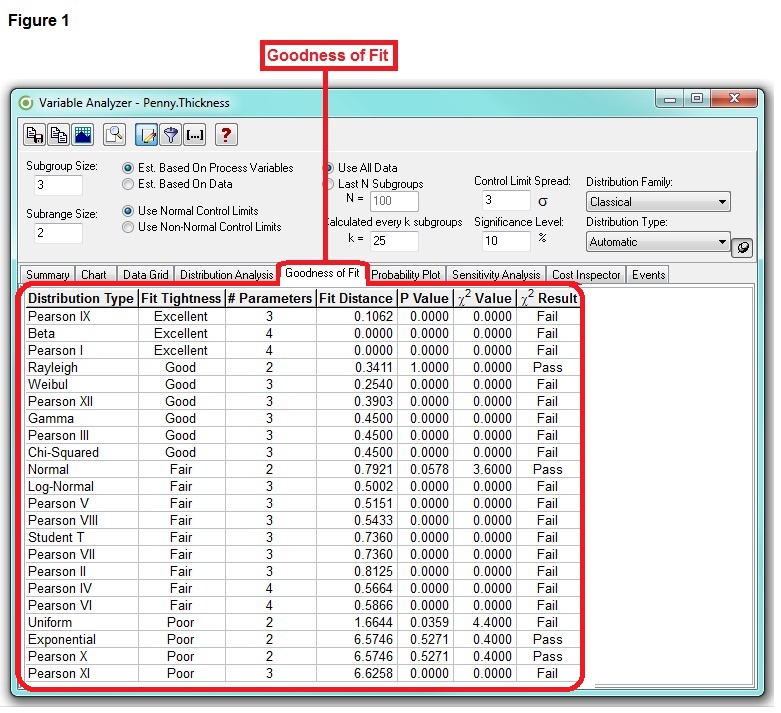This screenshot has height=713, width=781.
Task: Sort by χ² Value column header
Action: click(485, 298)
